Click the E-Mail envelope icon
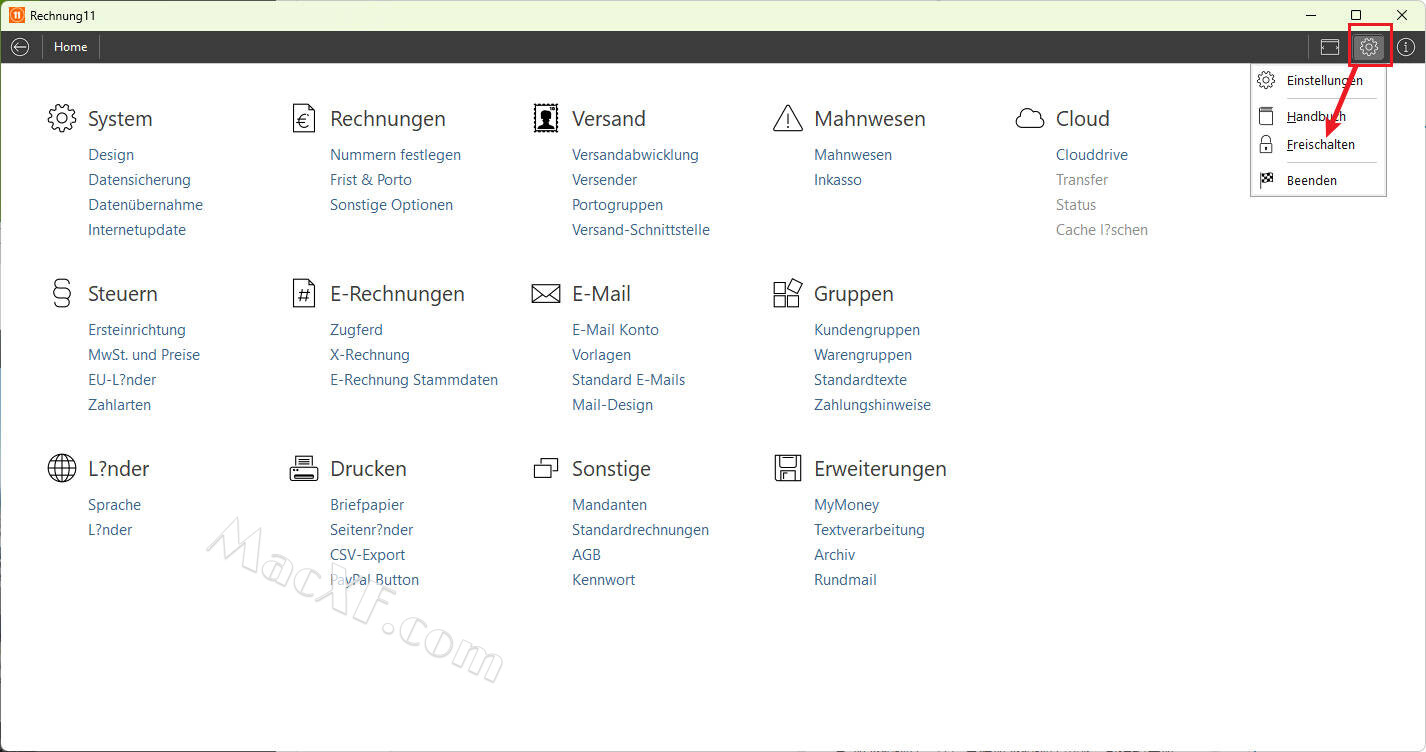The image size is (1426, 752). pyautogui.click(x=546, y=293)
